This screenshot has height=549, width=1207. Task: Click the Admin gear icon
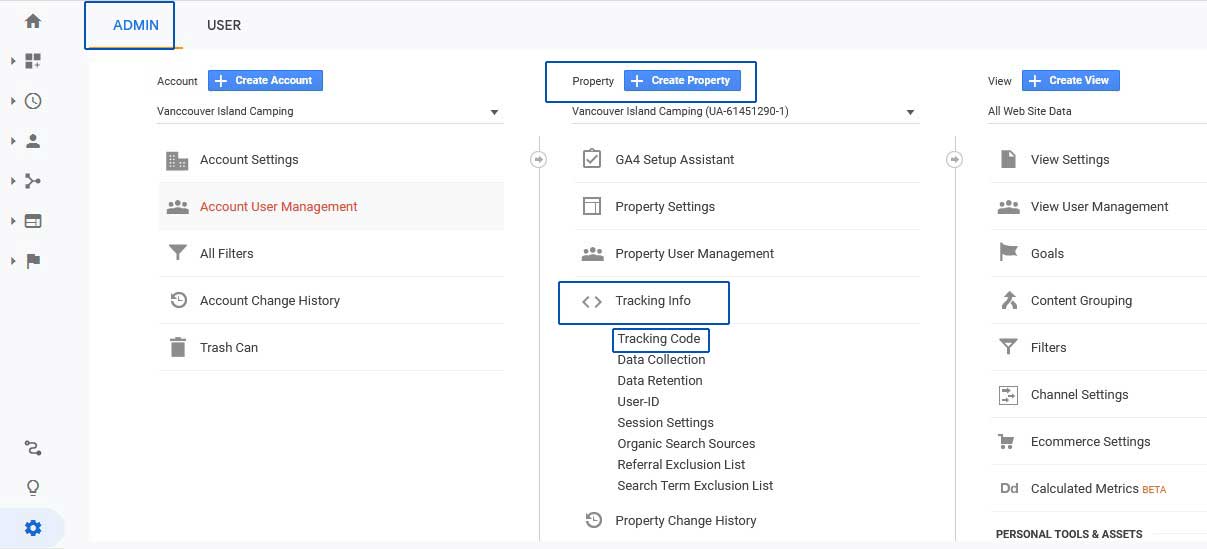point(33,528)
